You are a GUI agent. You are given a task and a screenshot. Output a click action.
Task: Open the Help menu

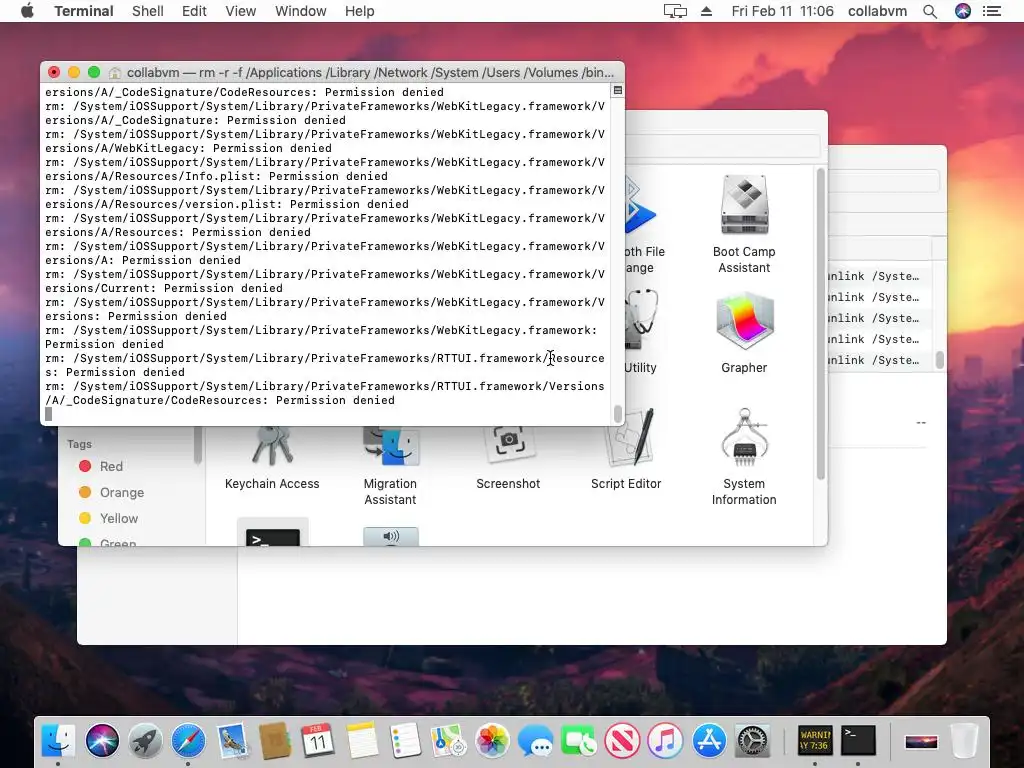click(x=359, y=11)
